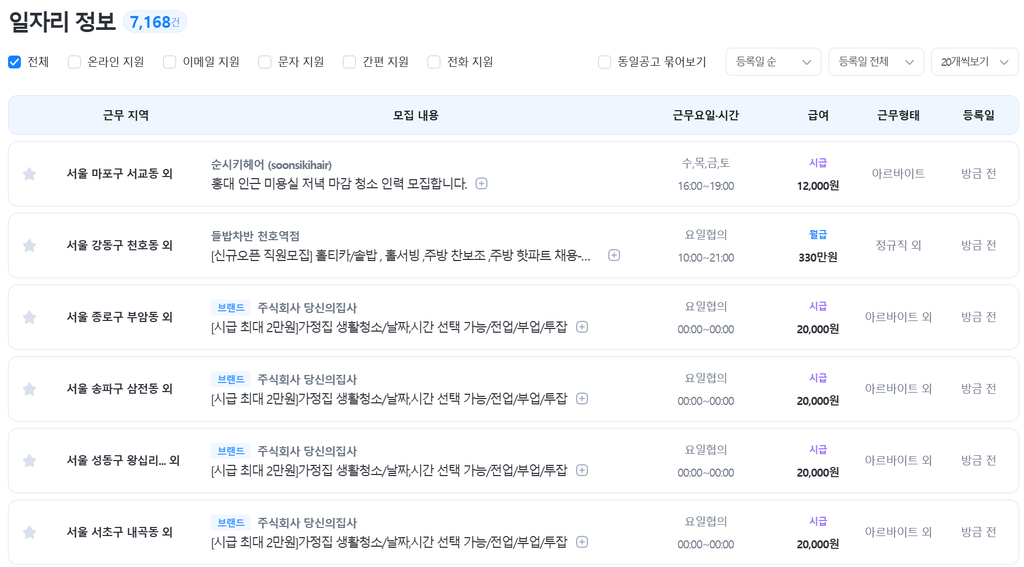The height and width of the screenshot is (567, 1024).
Task: Favorite the 서울 성동구 왕십리 listing star
Action: pos(29,461)
